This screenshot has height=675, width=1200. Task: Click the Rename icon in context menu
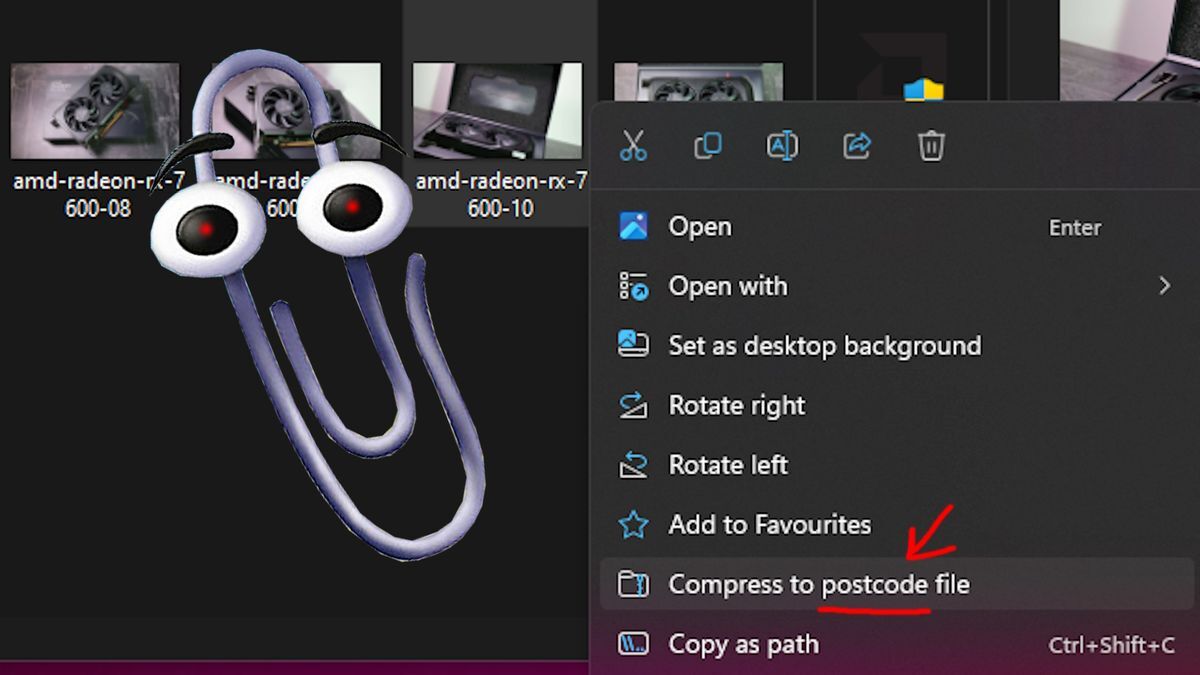[x=782, y=146]
